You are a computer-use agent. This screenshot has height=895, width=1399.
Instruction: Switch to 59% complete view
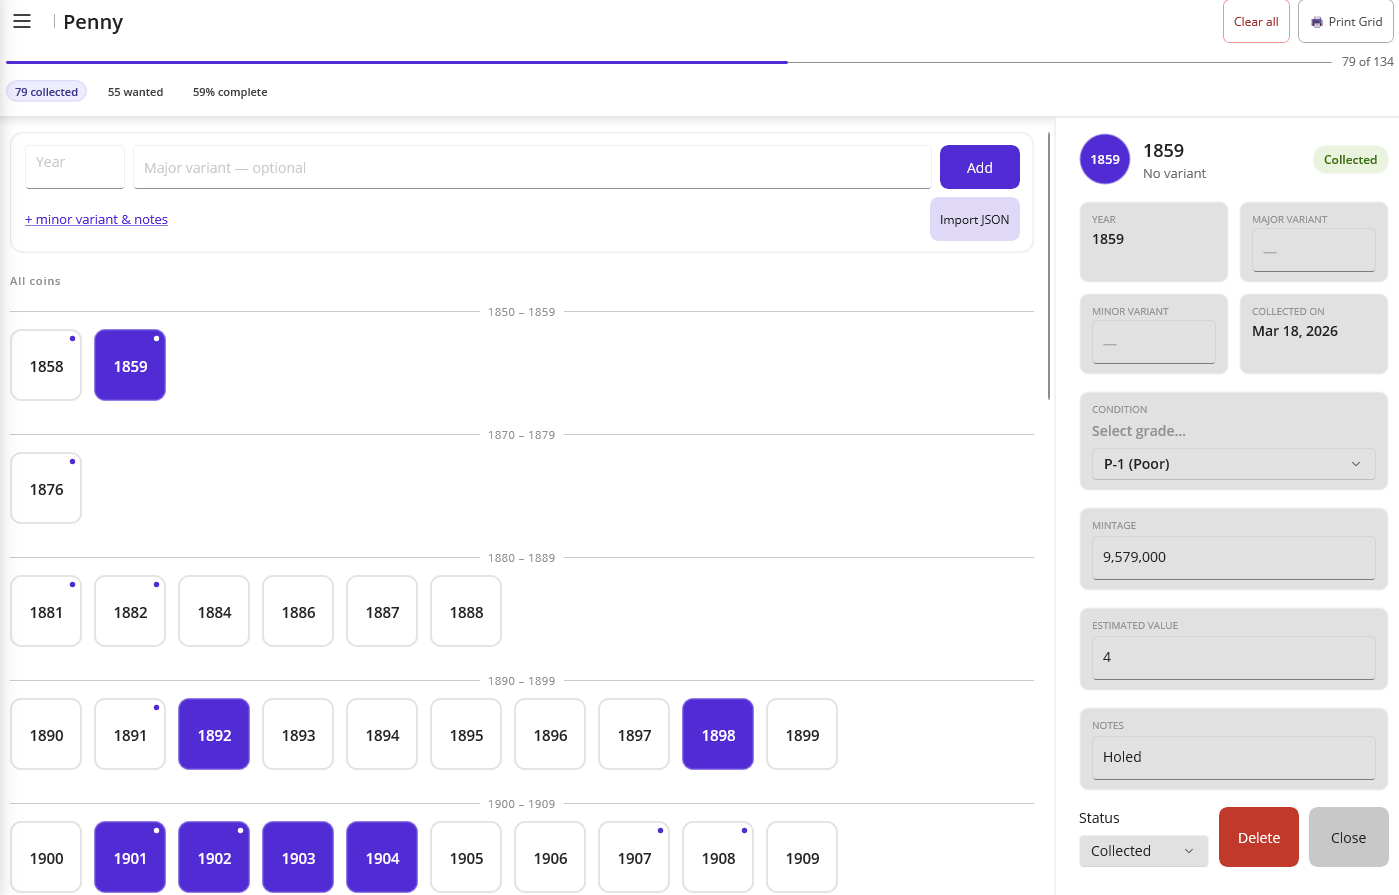click(230, 92)
